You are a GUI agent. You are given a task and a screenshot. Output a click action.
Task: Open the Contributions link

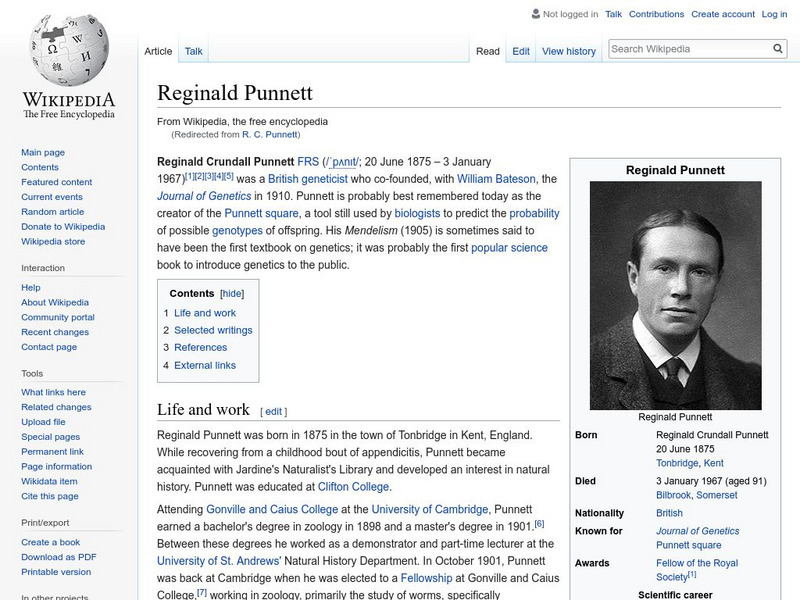[656, 14]
